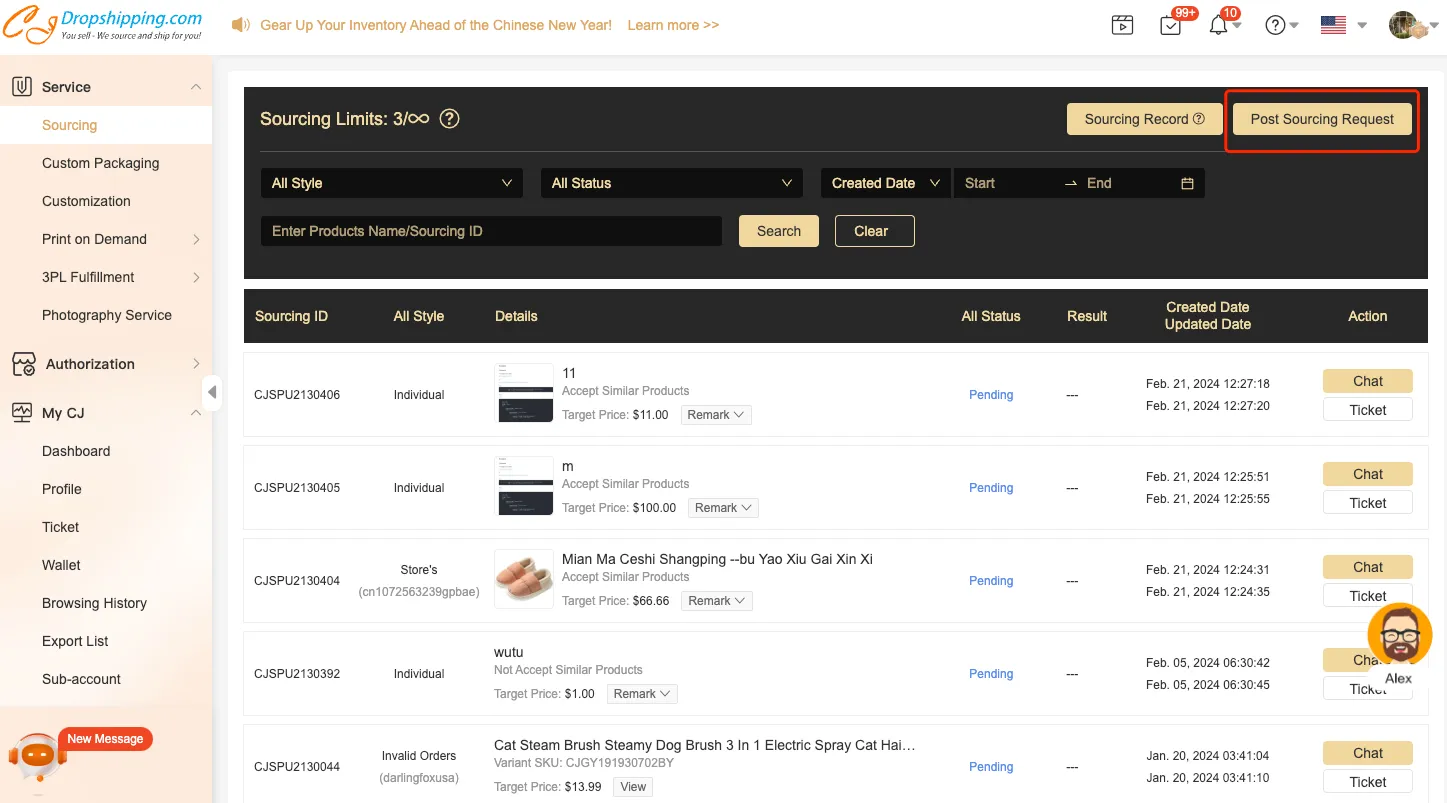
Task: Click the help question mark icon in header
Action: click(x=1275, y=26)
